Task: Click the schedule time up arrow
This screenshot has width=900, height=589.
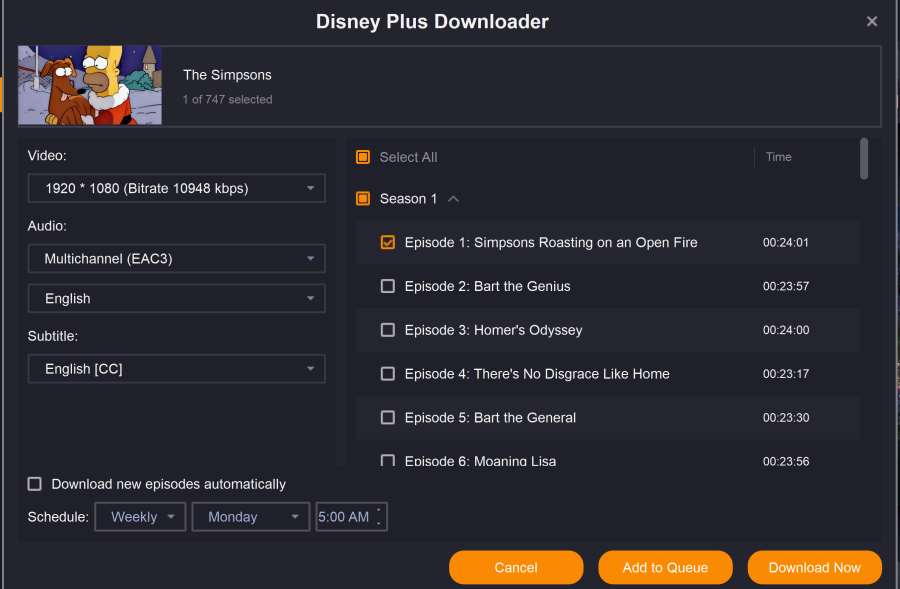Action: pyautogui.click(x=378, y=510)
